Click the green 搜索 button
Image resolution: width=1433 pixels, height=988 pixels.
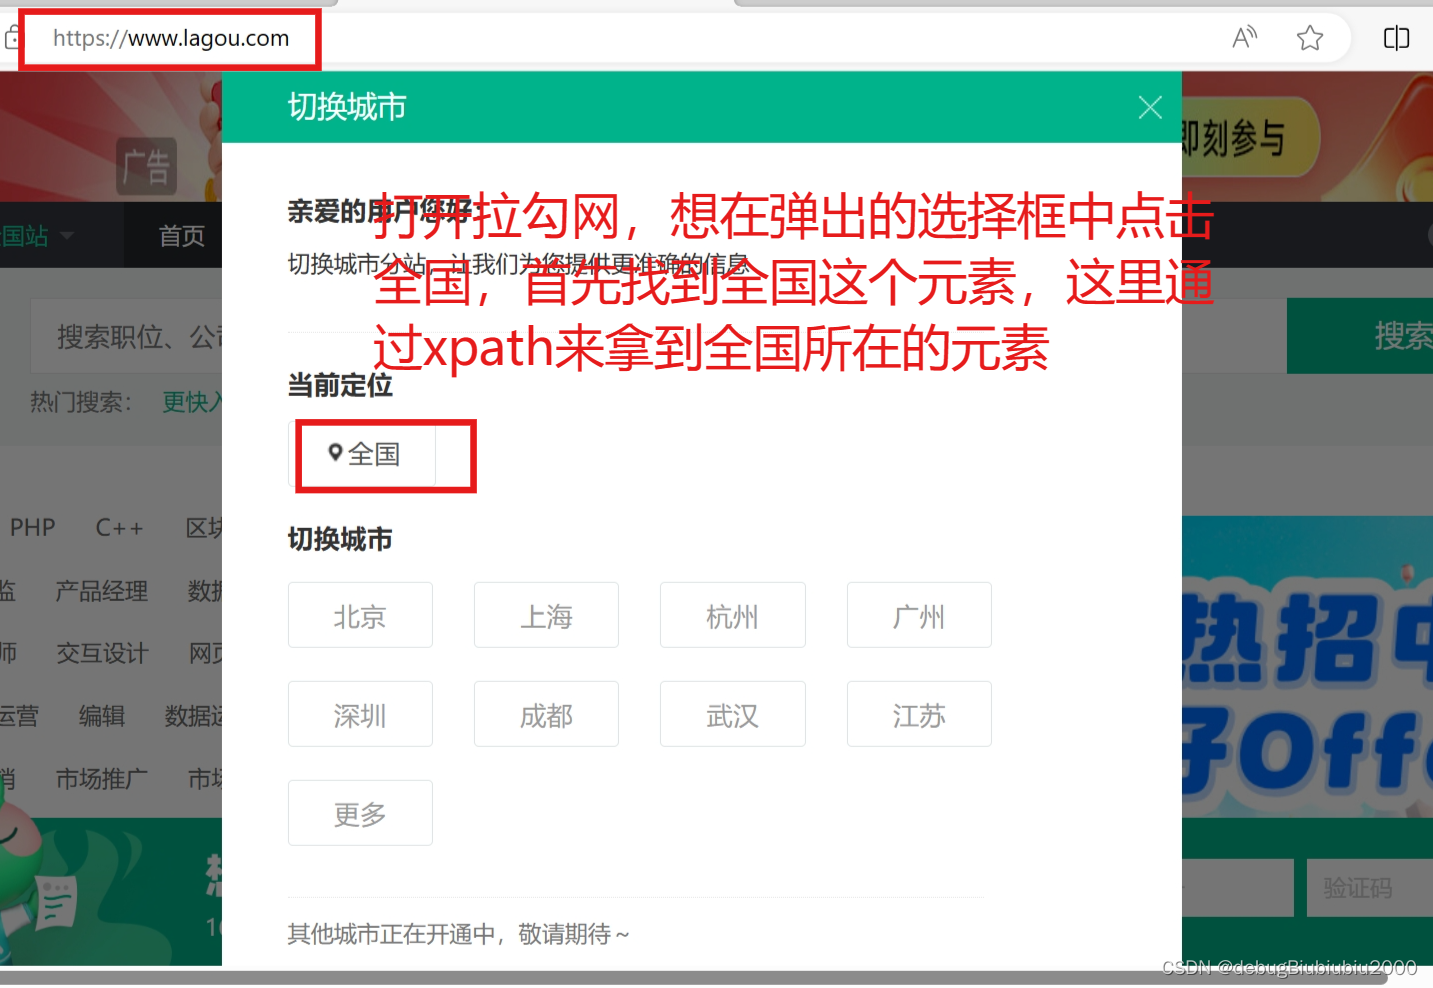(x=1360, y=336)
